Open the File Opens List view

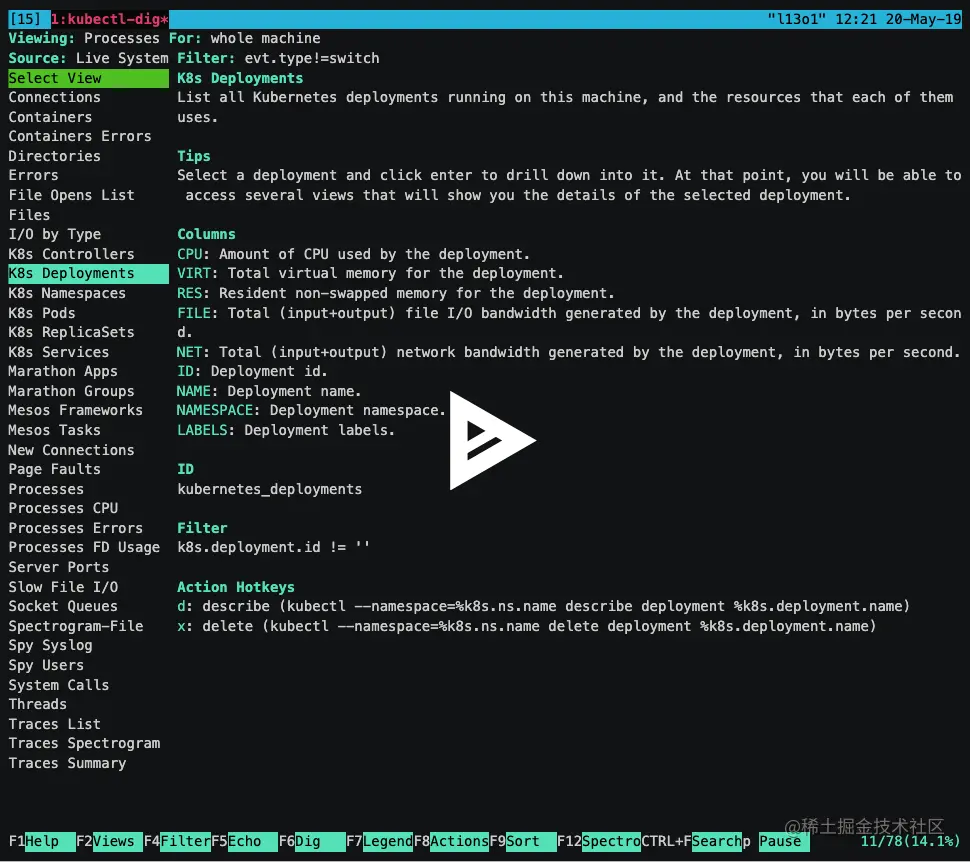[71, 195]
